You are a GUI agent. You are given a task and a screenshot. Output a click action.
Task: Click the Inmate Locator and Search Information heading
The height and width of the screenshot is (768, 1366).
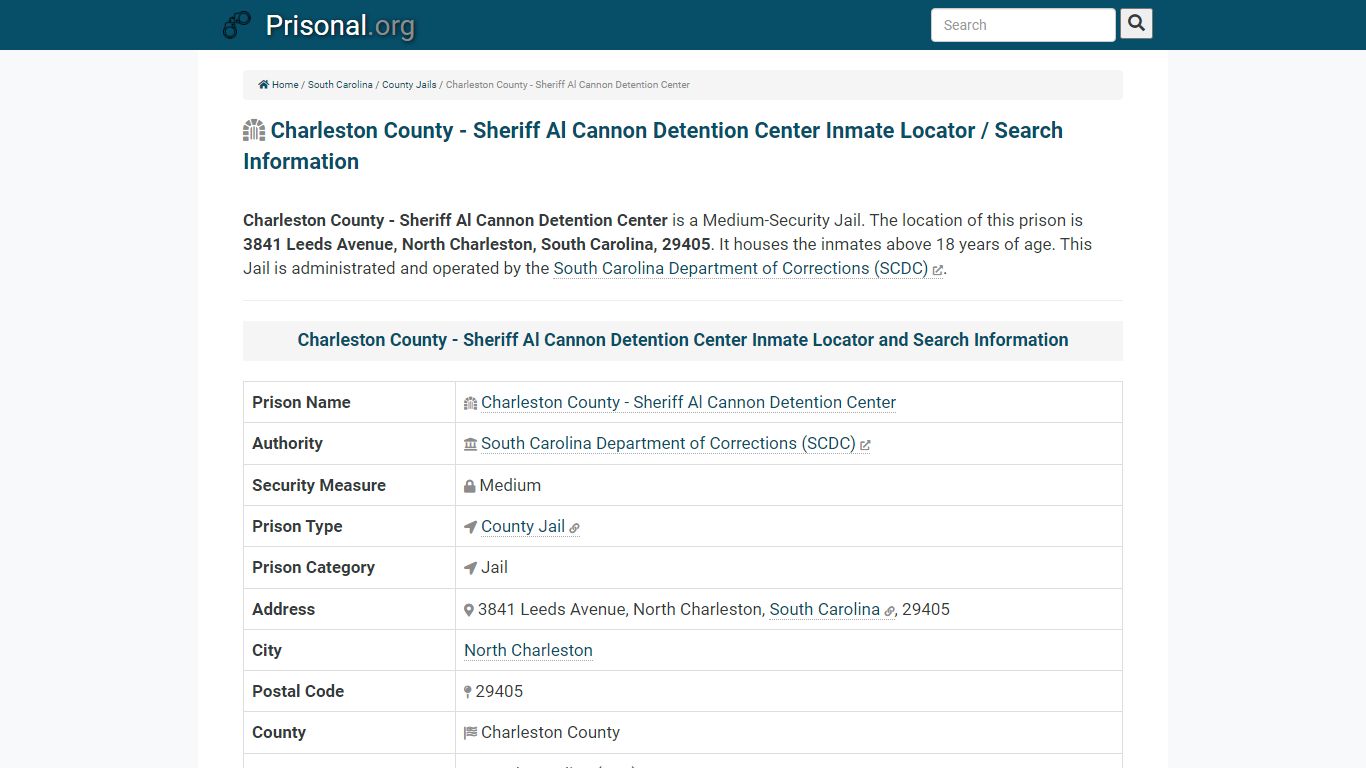point(683,340)
